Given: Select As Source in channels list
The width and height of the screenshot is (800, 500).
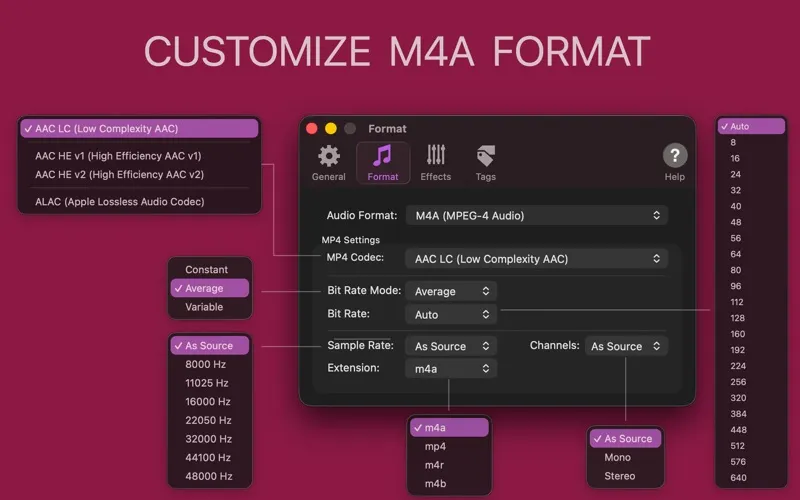Looking at the screenshot, I should 626,438.
